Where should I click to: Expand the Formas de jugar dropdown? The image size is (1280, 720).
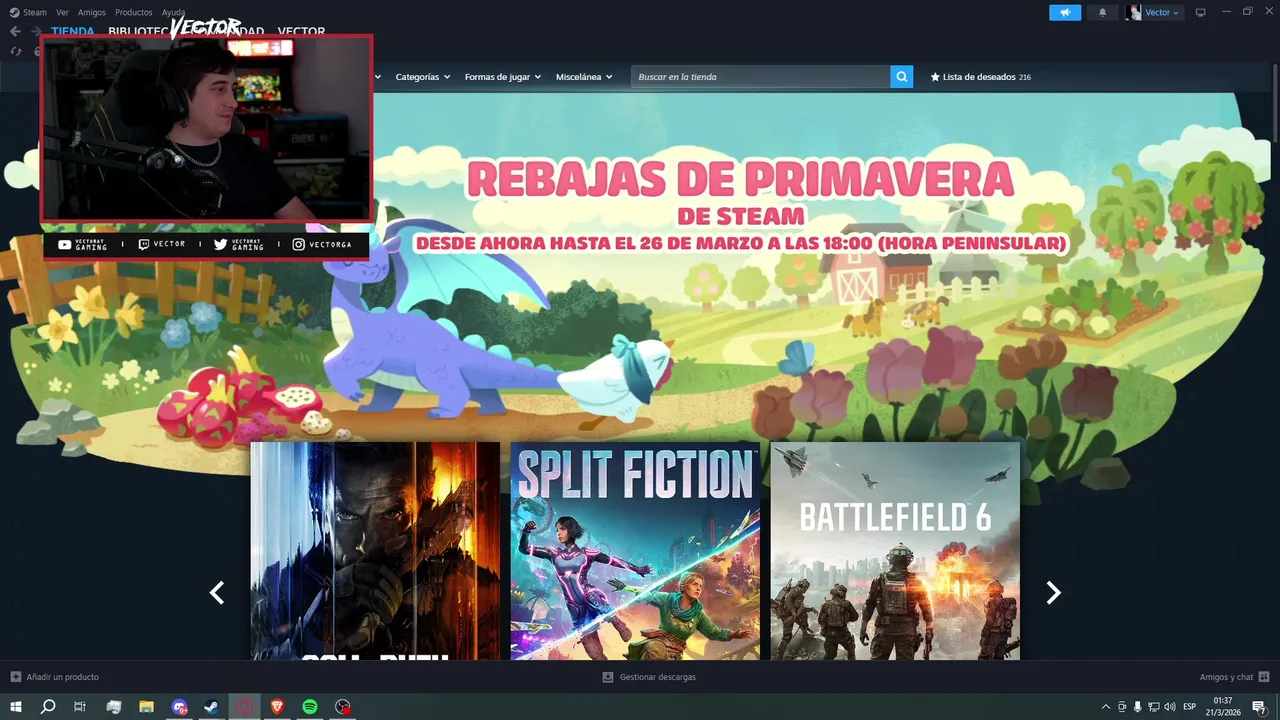click(502, 77)
